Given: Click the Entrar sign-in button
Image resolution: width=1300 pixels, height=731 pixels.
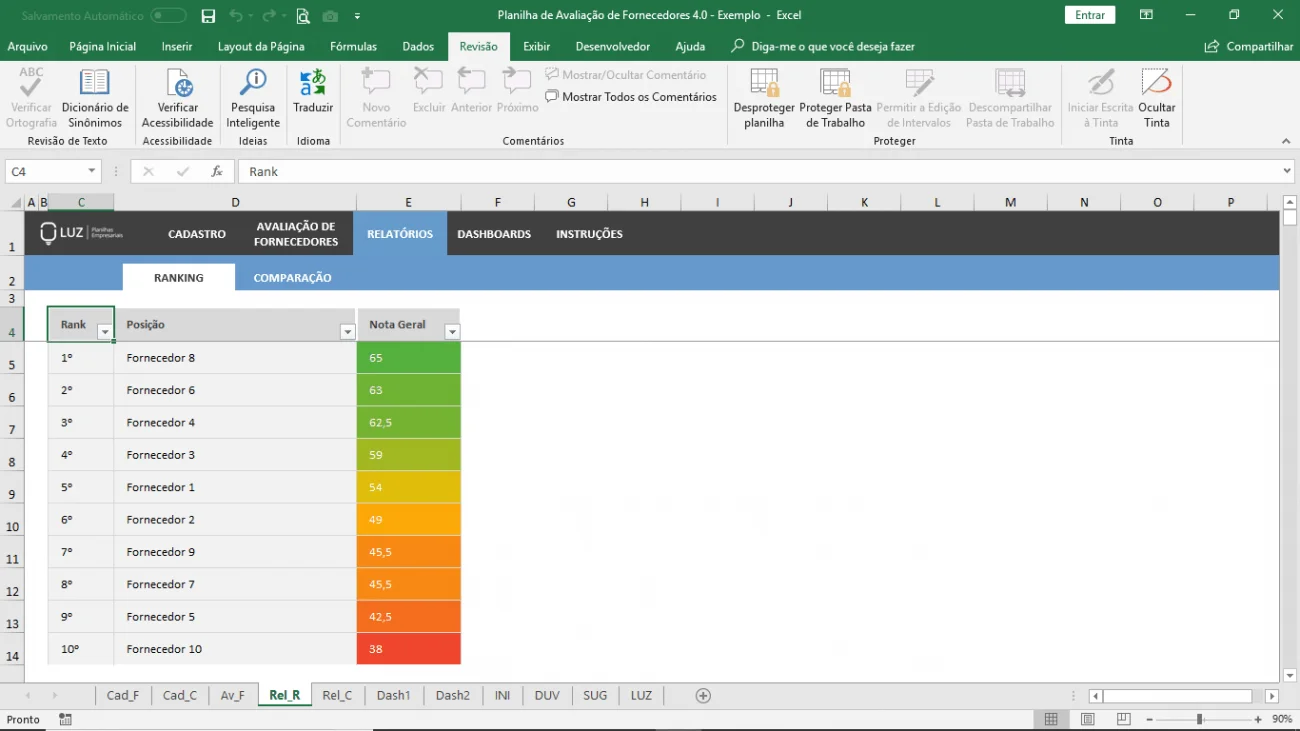Looking at the screenshot, I should click(1090, 15).
